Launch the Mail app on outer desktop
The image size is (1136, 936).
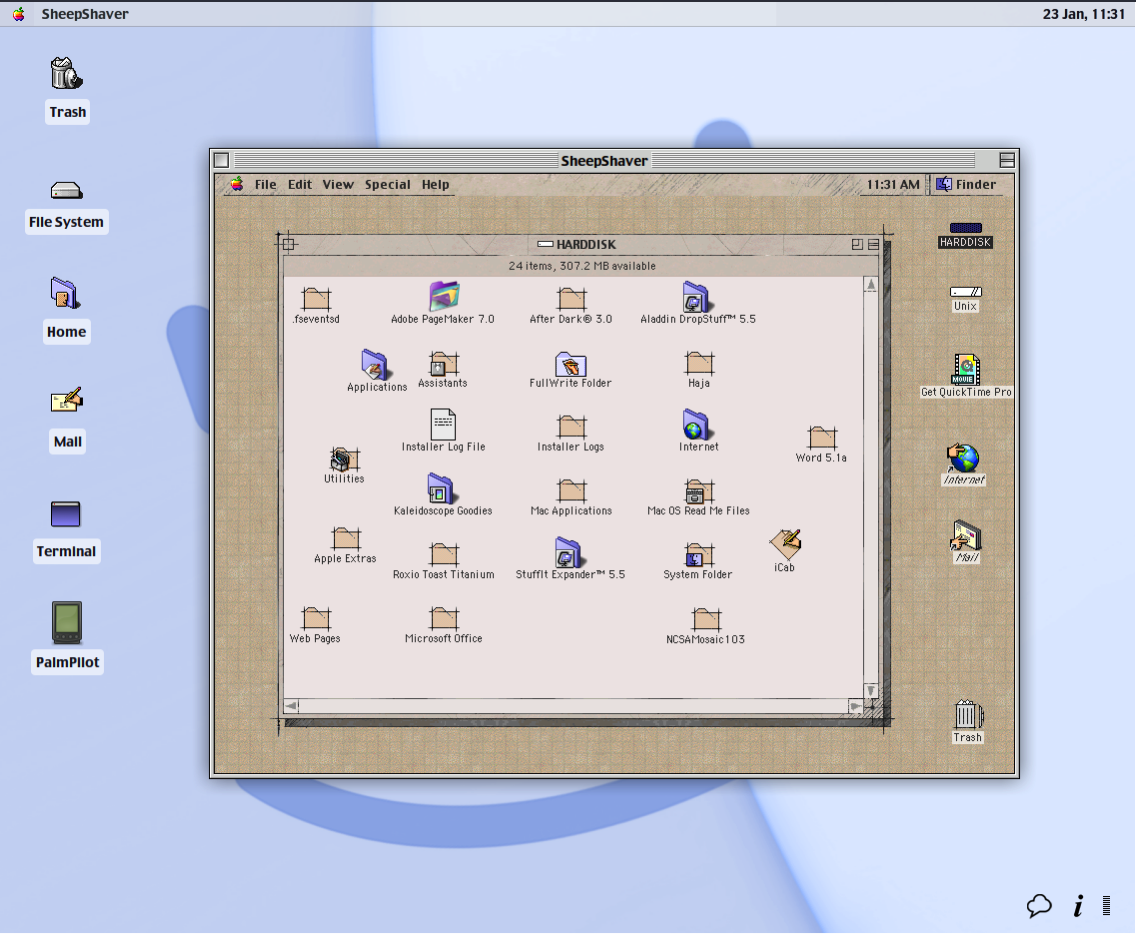coord(67,400)
